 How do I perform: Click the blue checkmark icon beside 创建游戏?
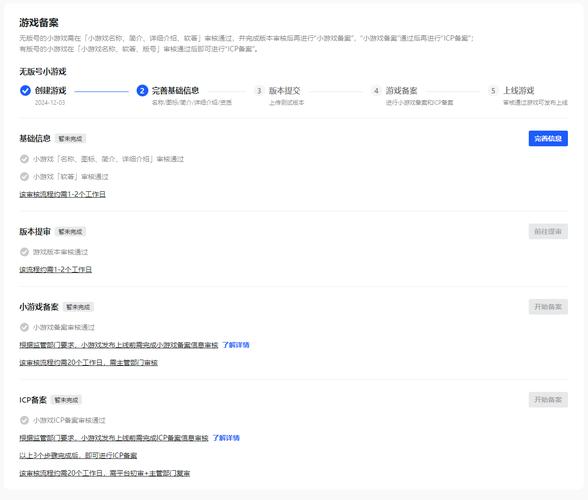pyautogui.click(x=25, y=90)
